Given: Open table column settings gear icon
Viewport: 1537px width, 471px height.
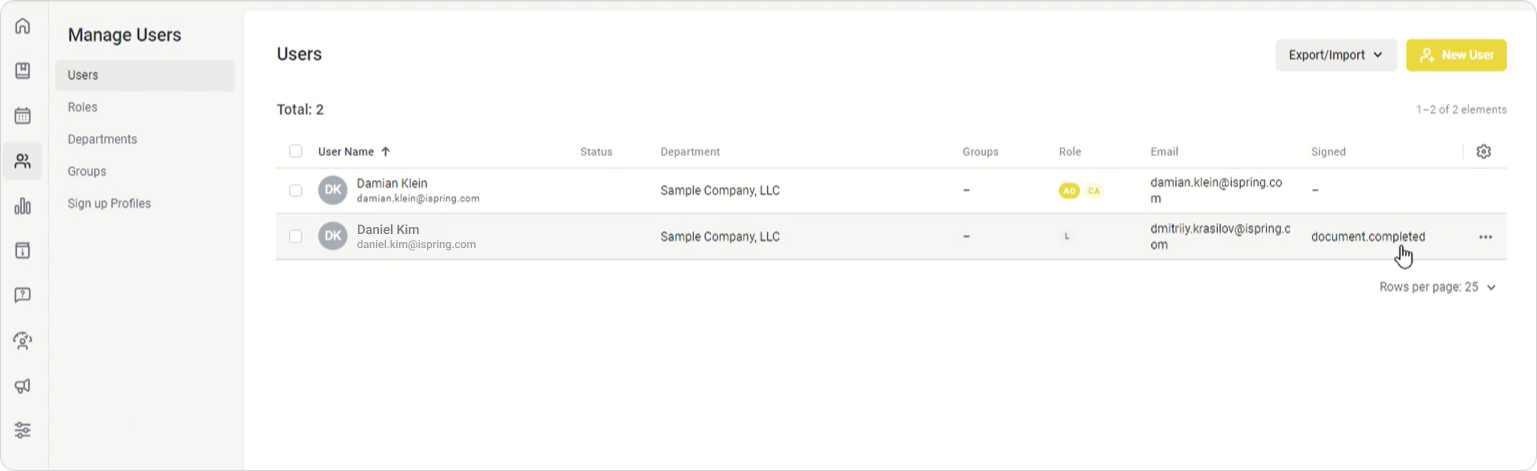Looking at the screenshot, I should [1484, 152].
